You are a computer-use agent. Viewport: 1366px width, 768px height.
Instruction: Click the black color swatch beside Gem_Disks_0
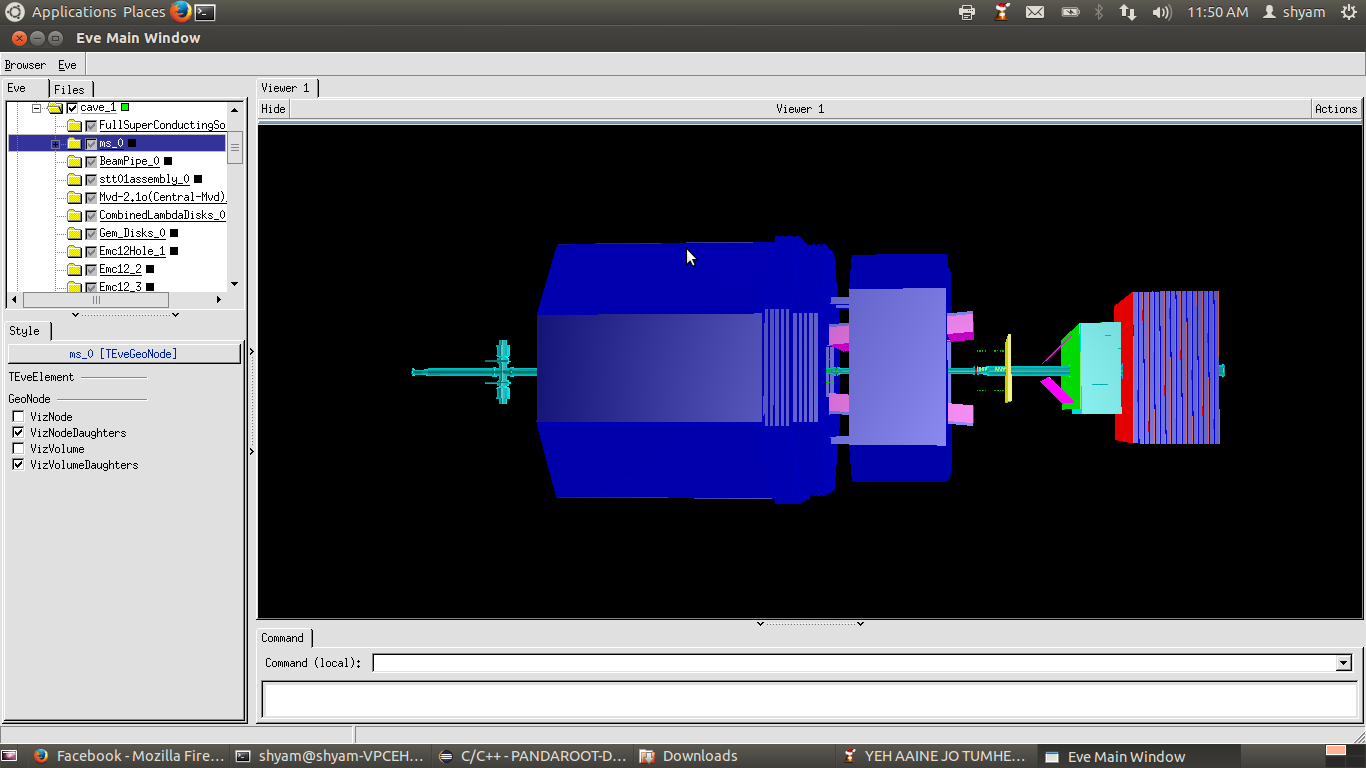click(x=174, y=233)
